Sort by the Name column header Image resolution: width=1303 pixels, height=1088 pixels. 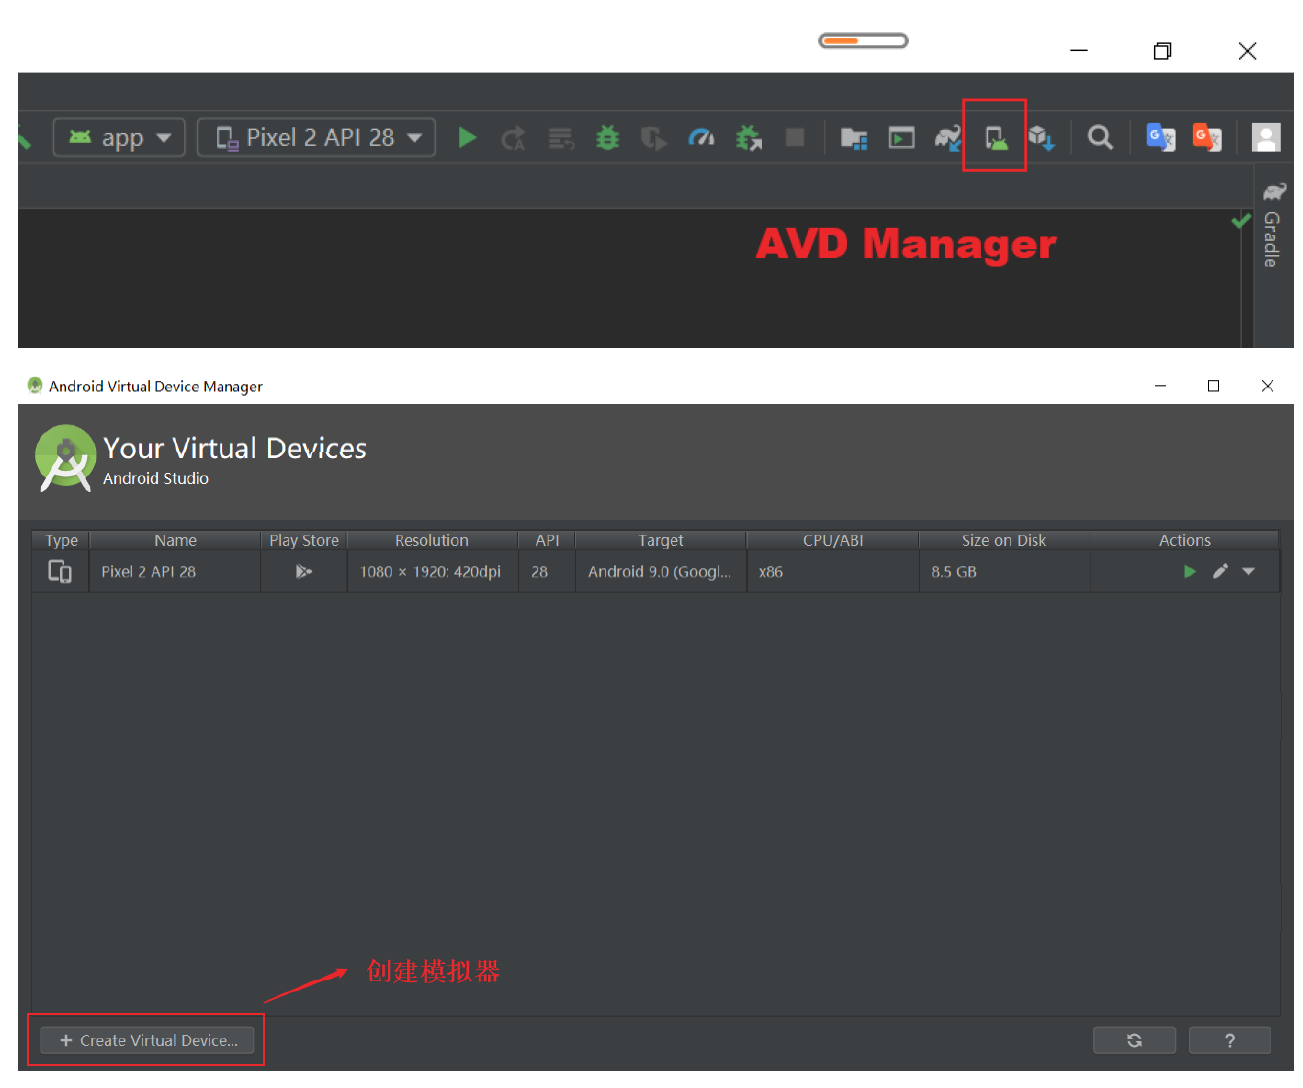175,540
